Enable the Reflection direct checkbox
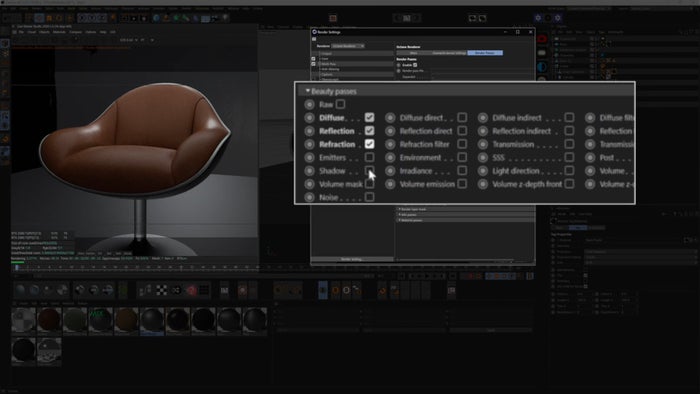700x394 pixels. tap(462, 131)
